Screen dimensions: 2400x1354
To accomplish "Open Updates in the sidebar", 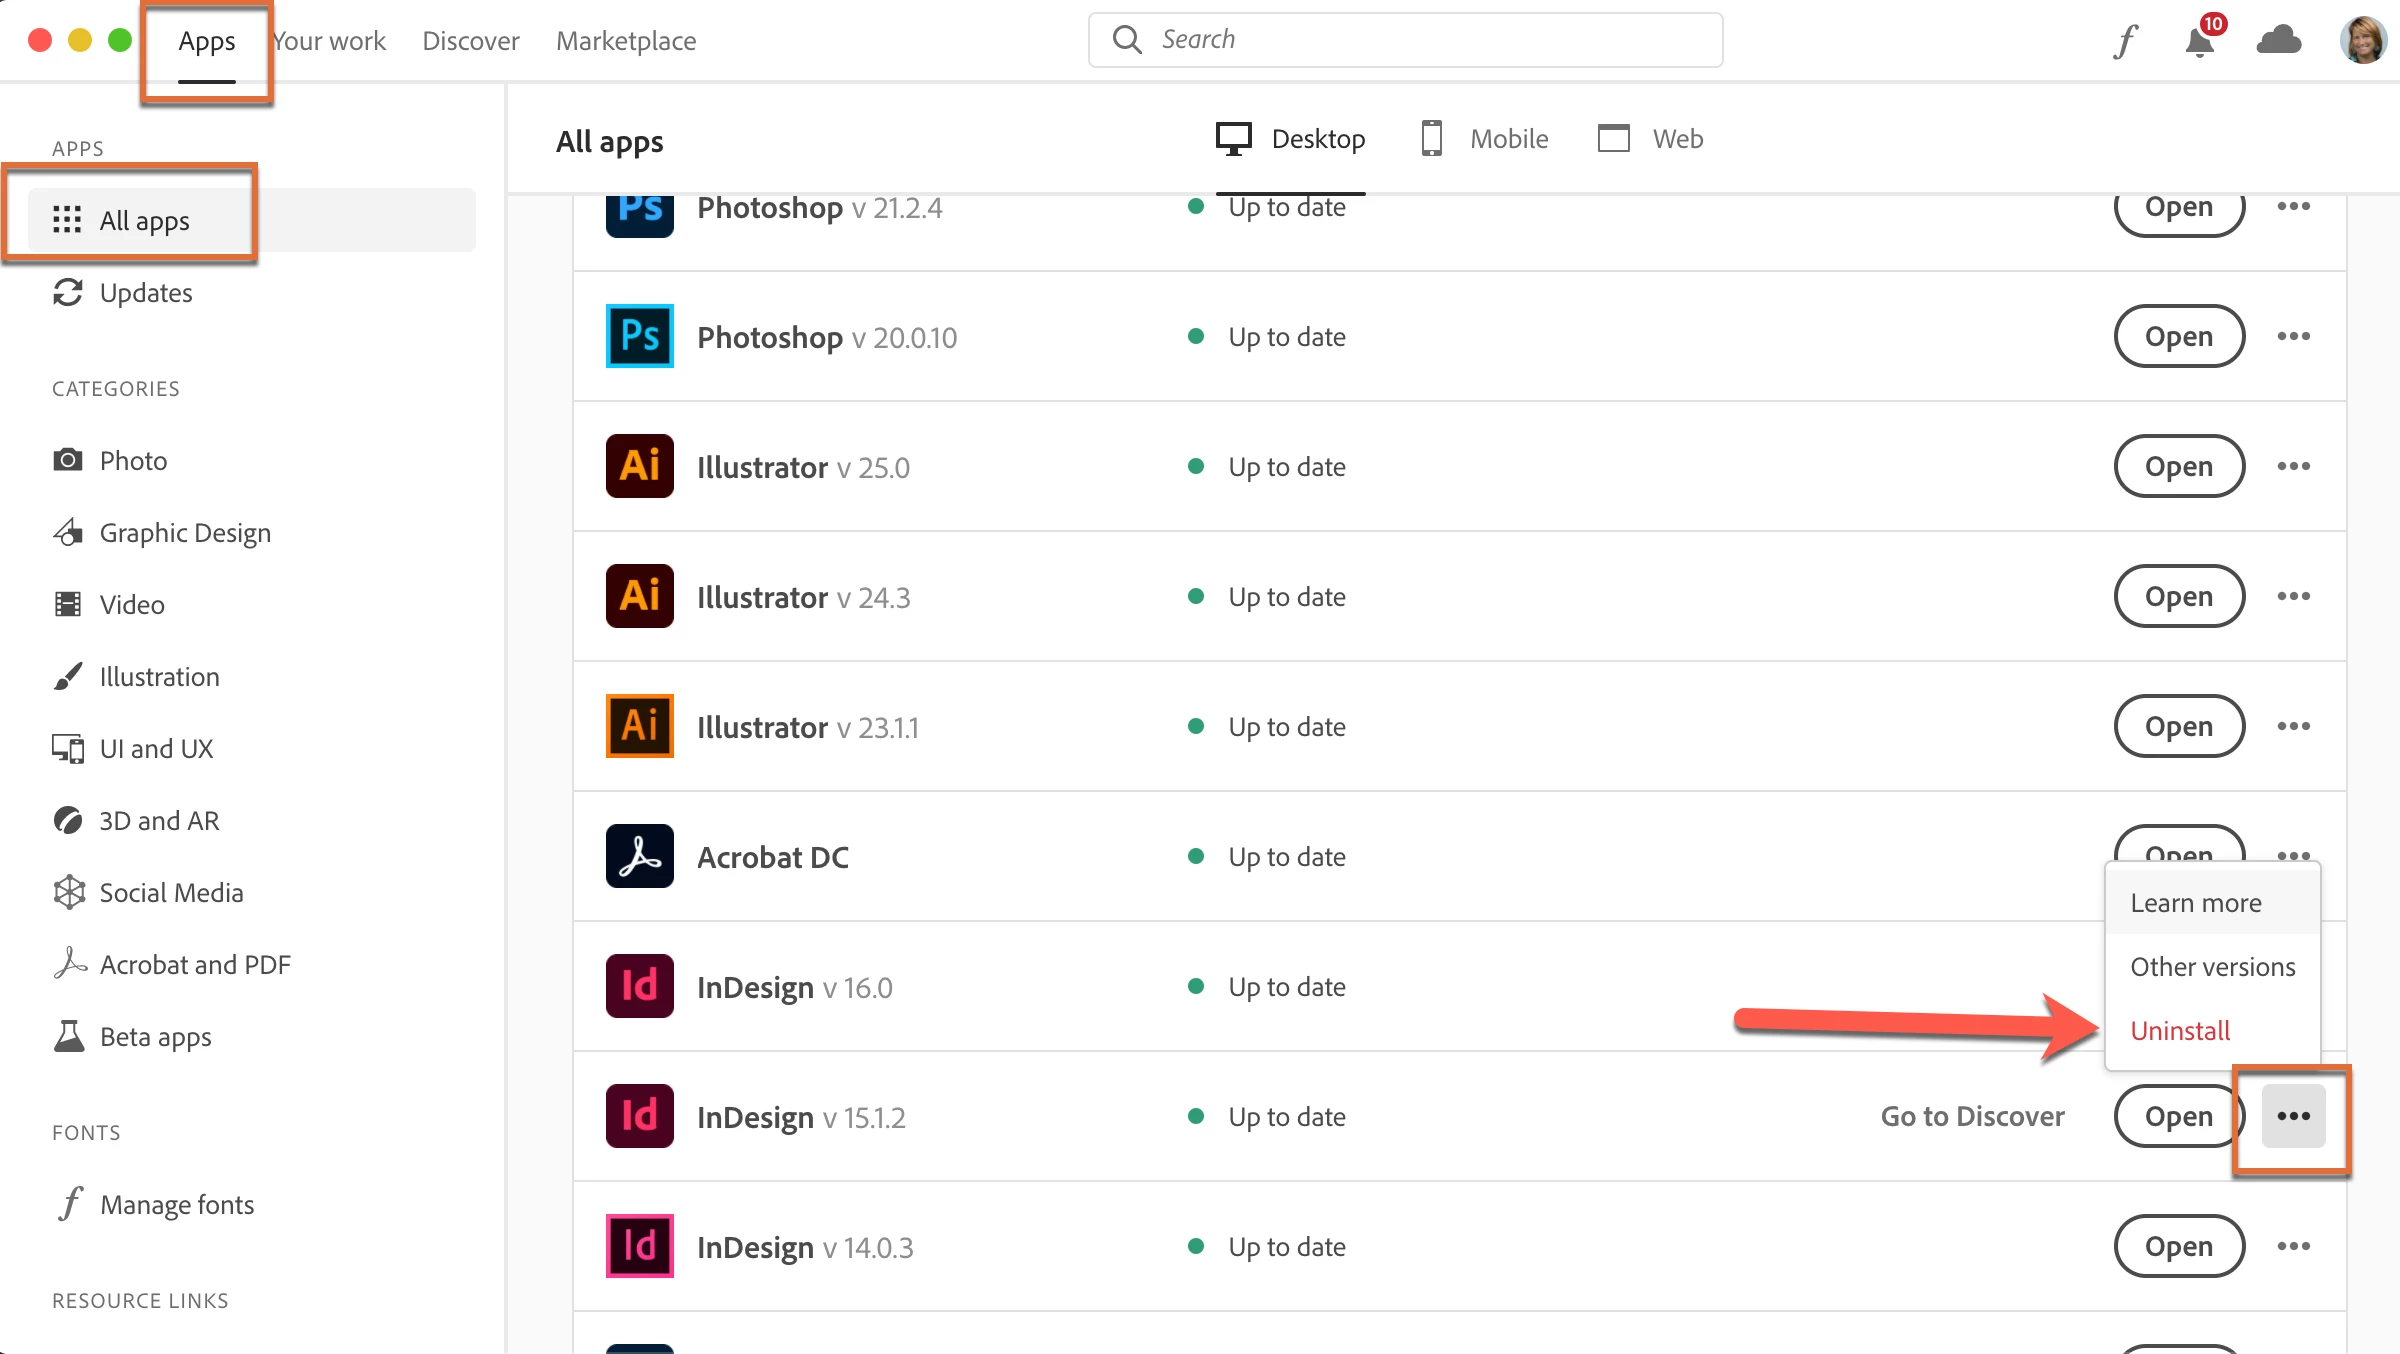I will click(146, 293).
